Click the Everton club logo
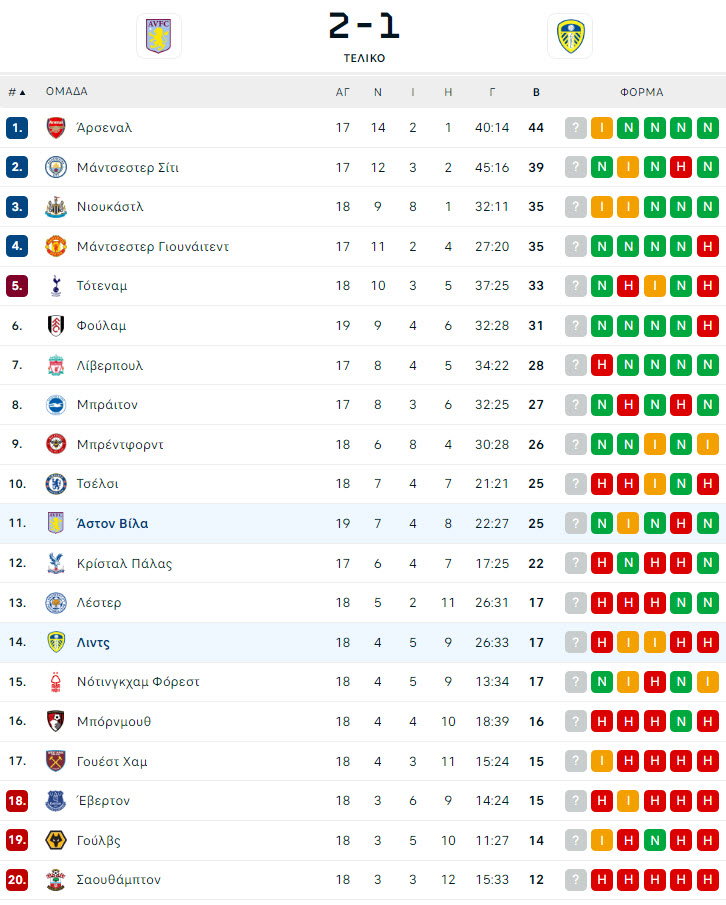Viewport: 726px width, 905px height. [56, 801]
